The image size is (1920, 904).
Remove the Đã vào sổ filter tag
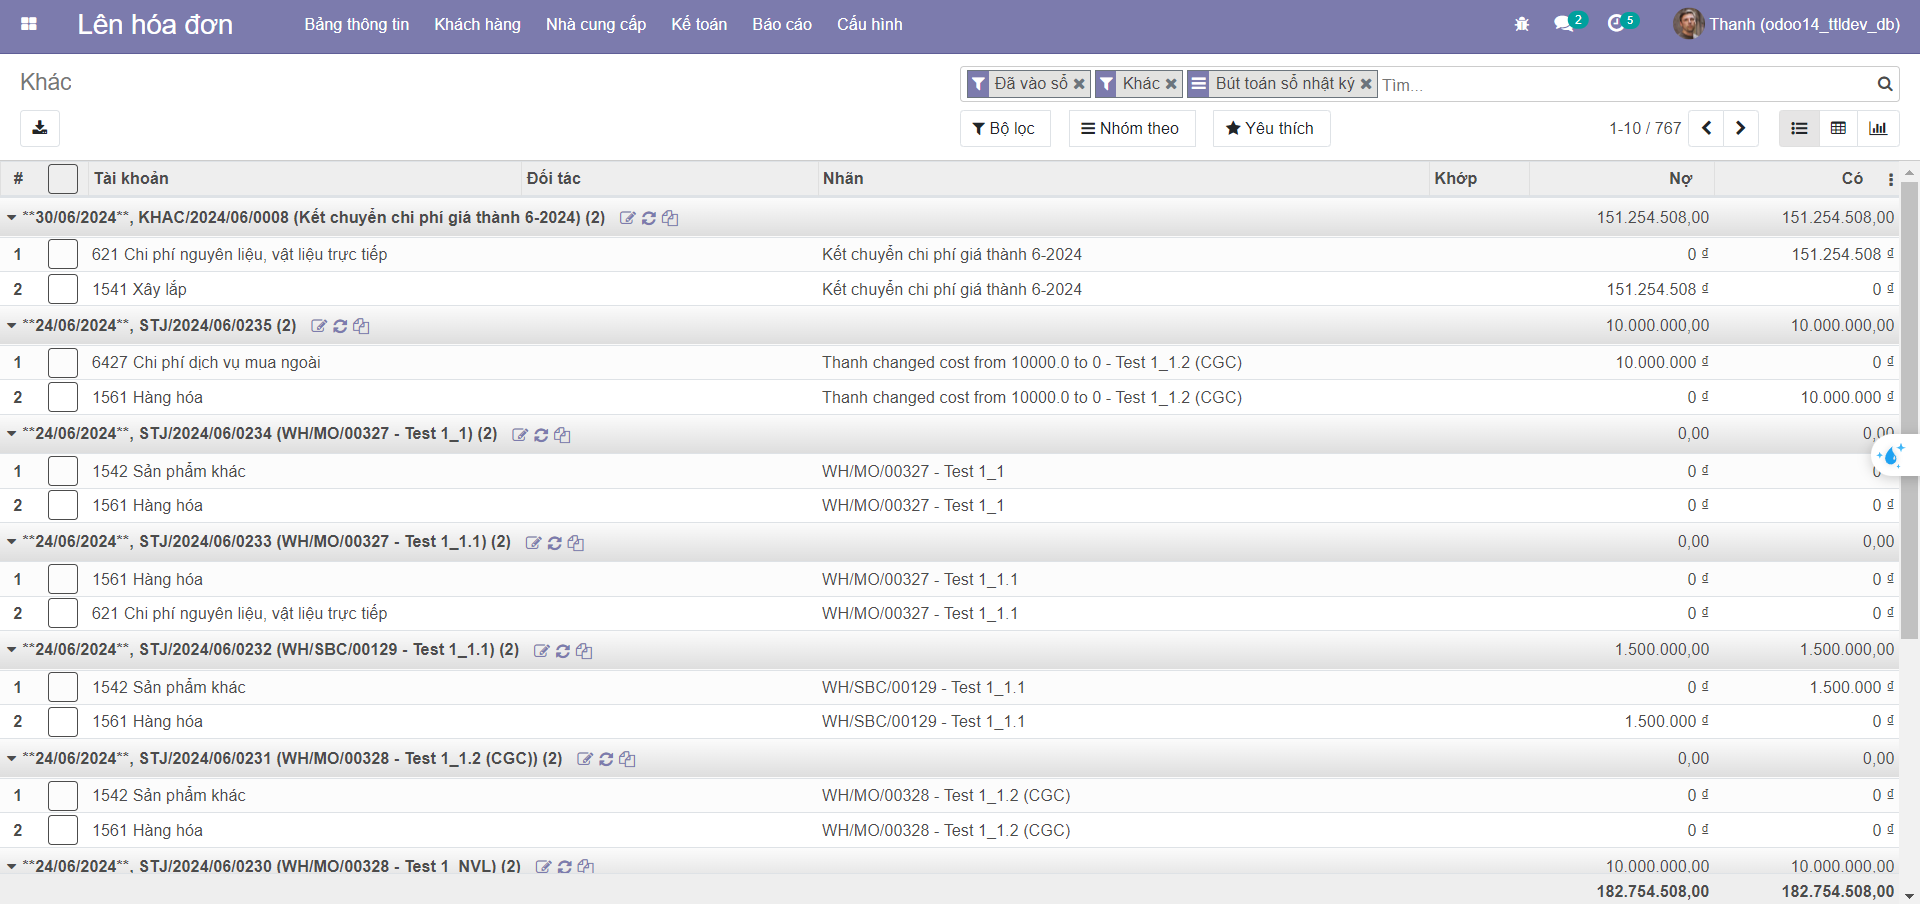pos(1079,84)
